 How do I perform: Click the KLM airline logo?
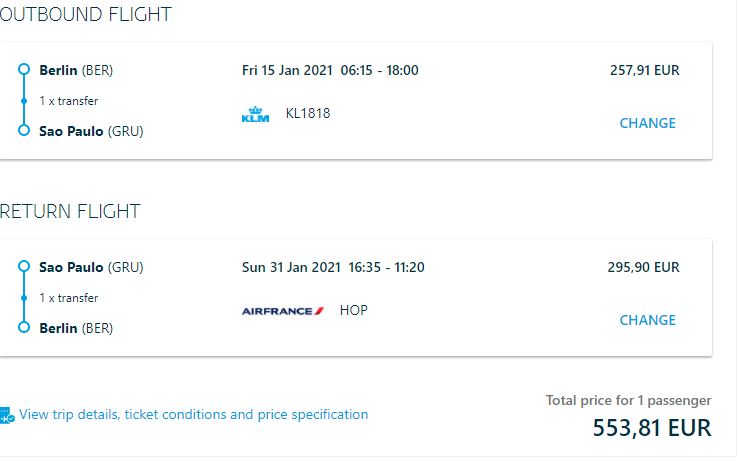255,114
